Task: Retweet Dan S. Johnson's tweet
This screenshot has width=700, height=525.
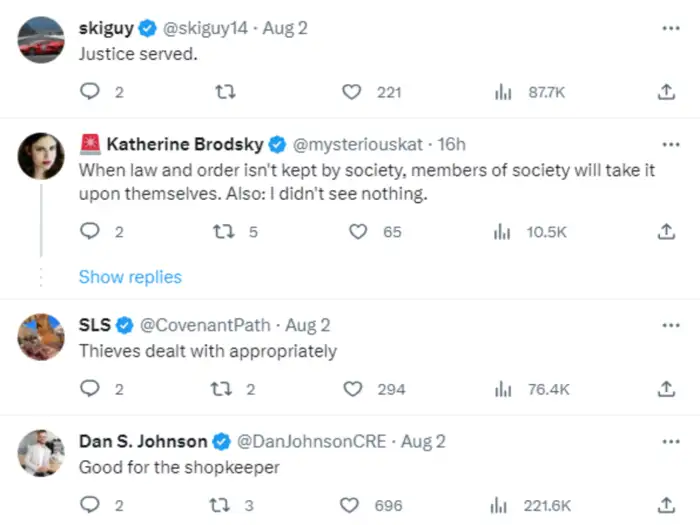Action: [225, 505]
